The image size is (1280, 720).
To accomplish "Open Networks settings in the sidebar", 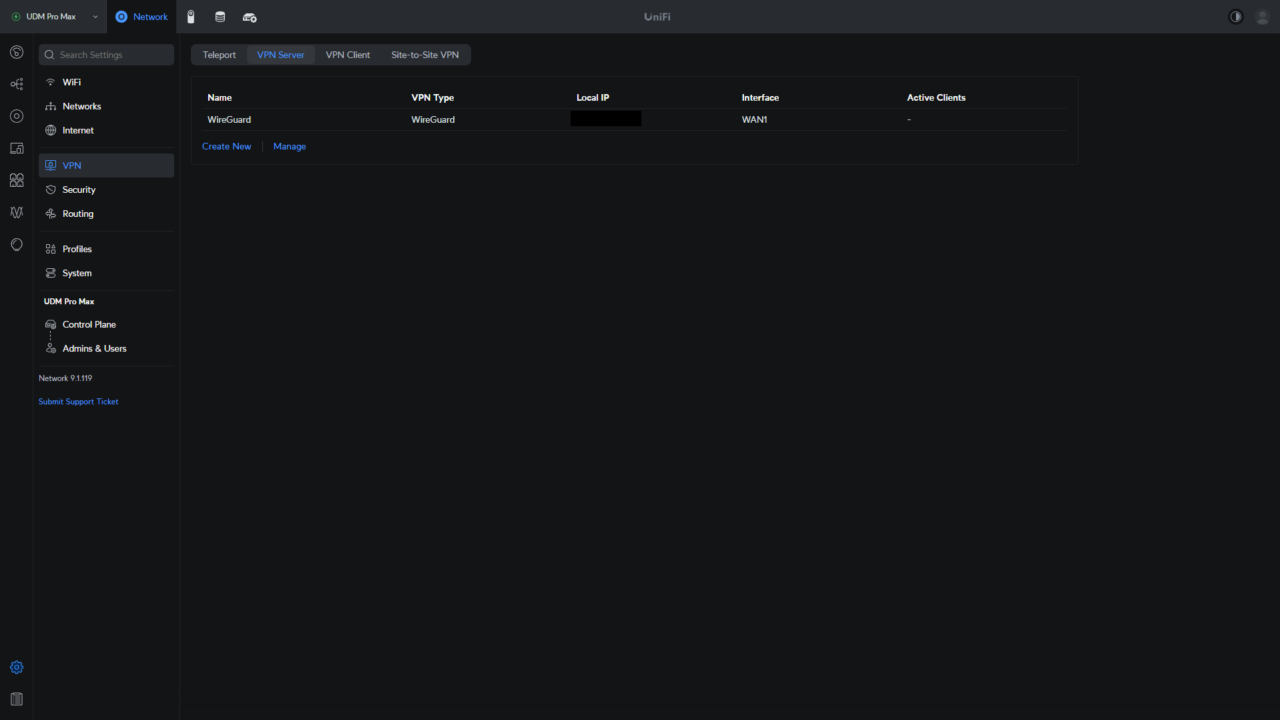I will point(106,106).
